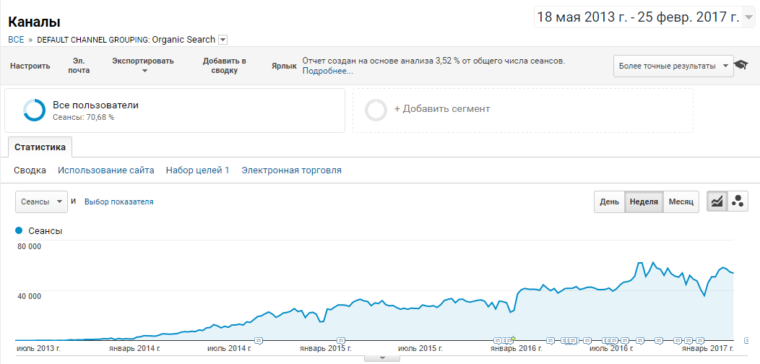
Task: Click the июль 2013 г. axis label
Action: [x=39, y=348]
